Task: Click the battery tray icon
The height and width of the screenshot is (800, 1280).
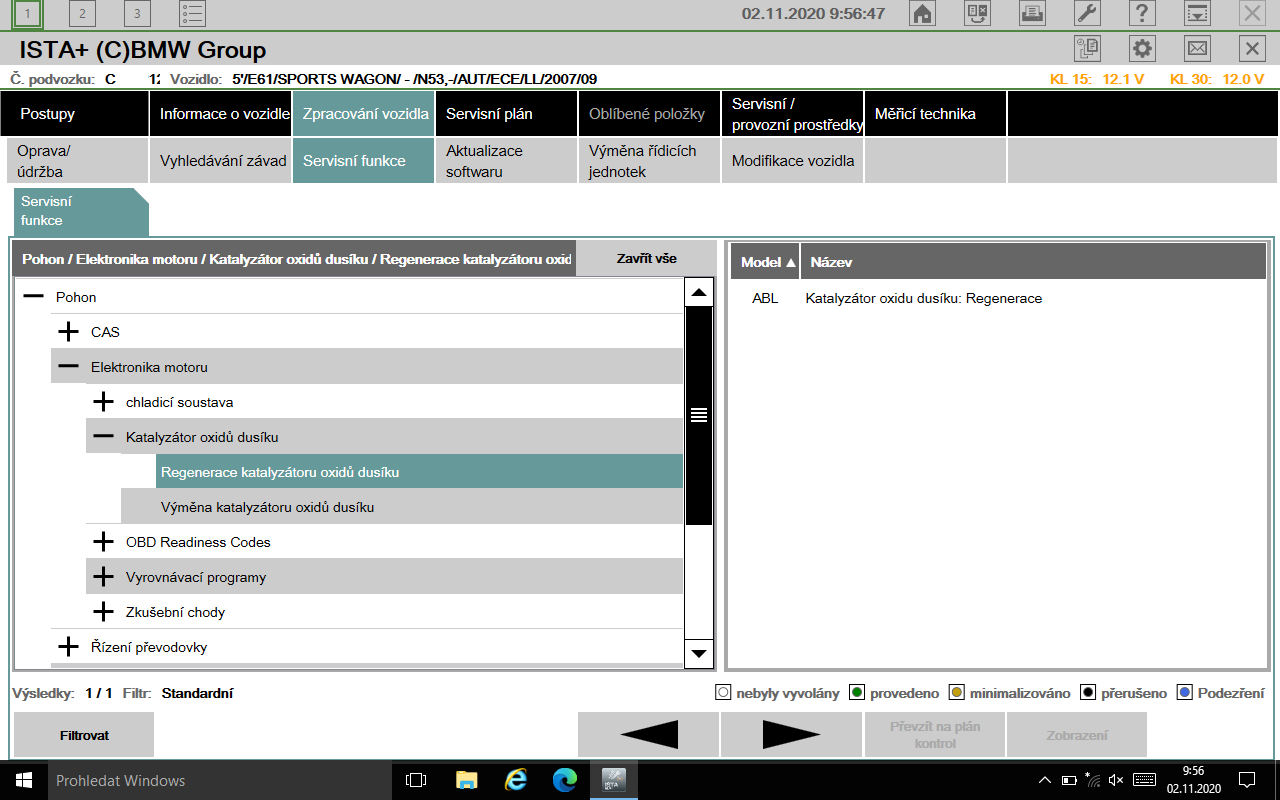Action: point(1069,780)
